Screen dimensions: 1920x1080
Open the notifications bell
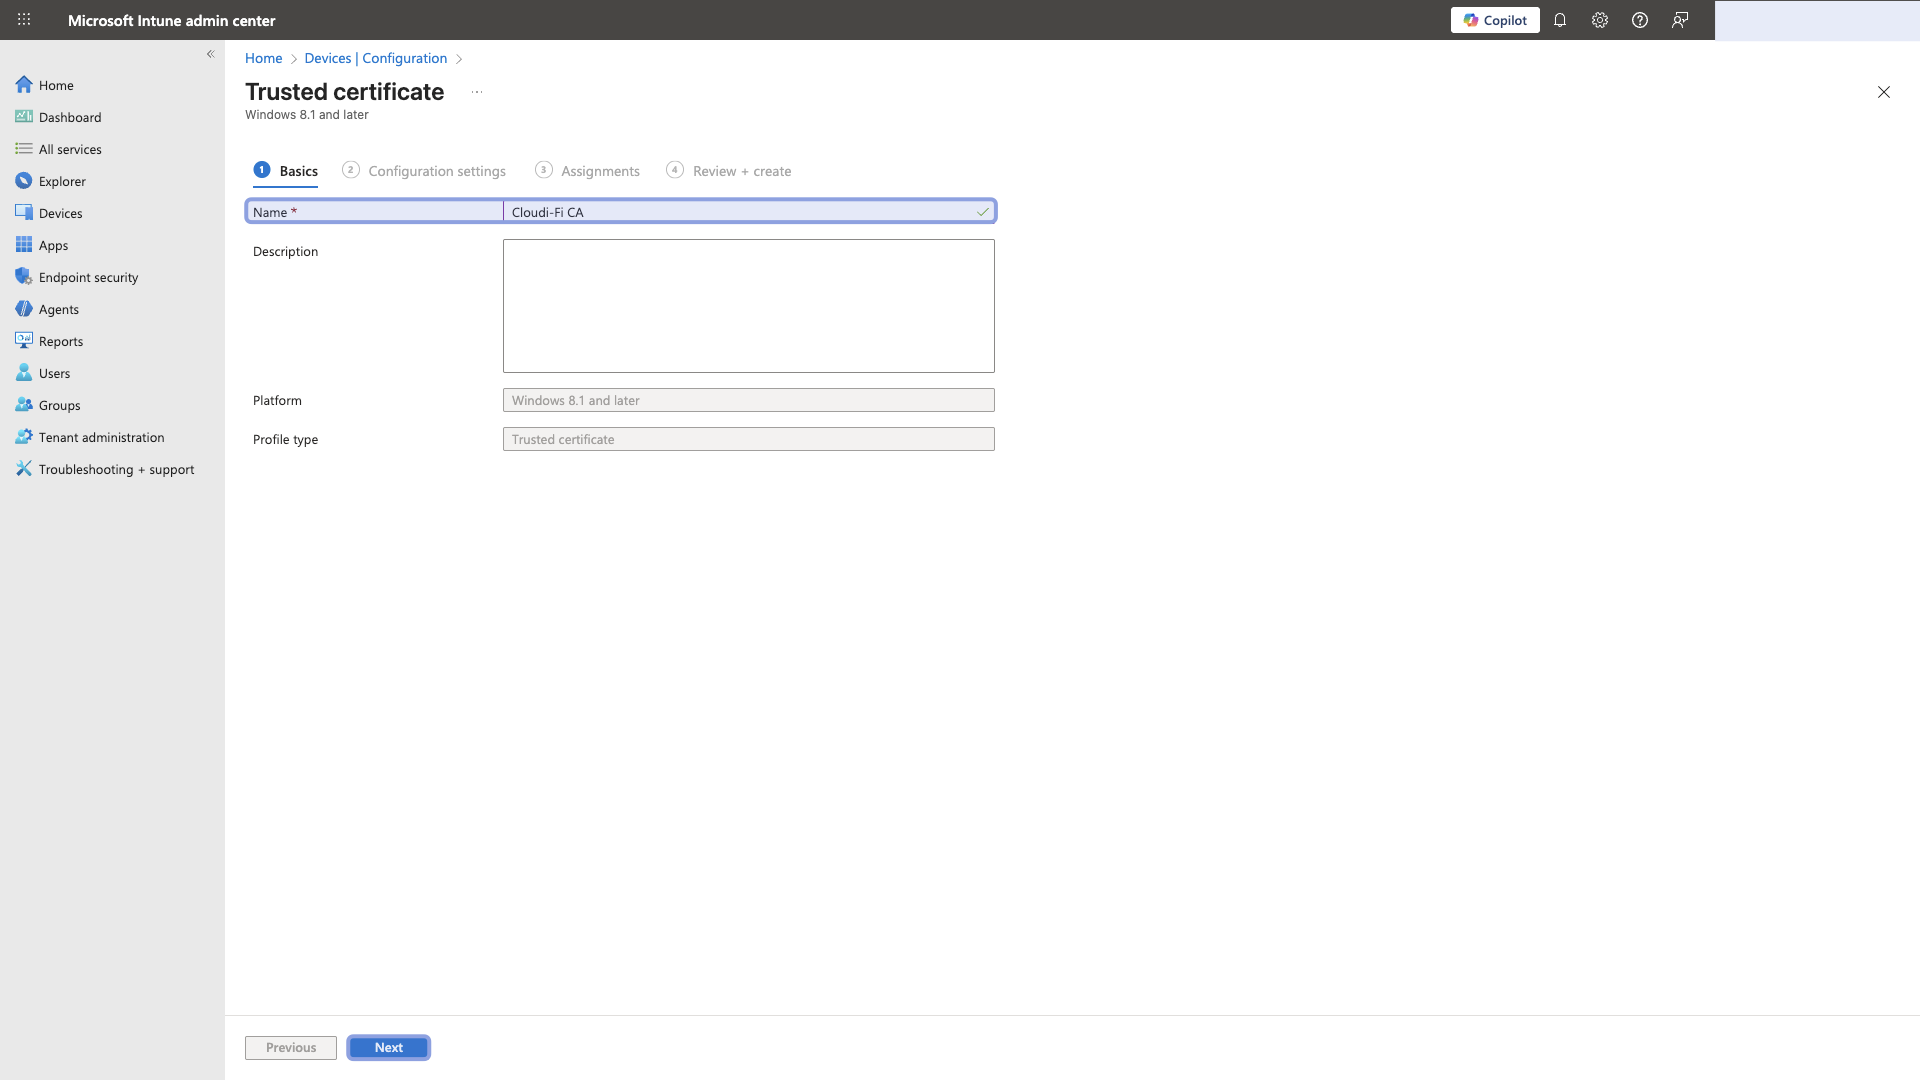tap(1560, 20)
